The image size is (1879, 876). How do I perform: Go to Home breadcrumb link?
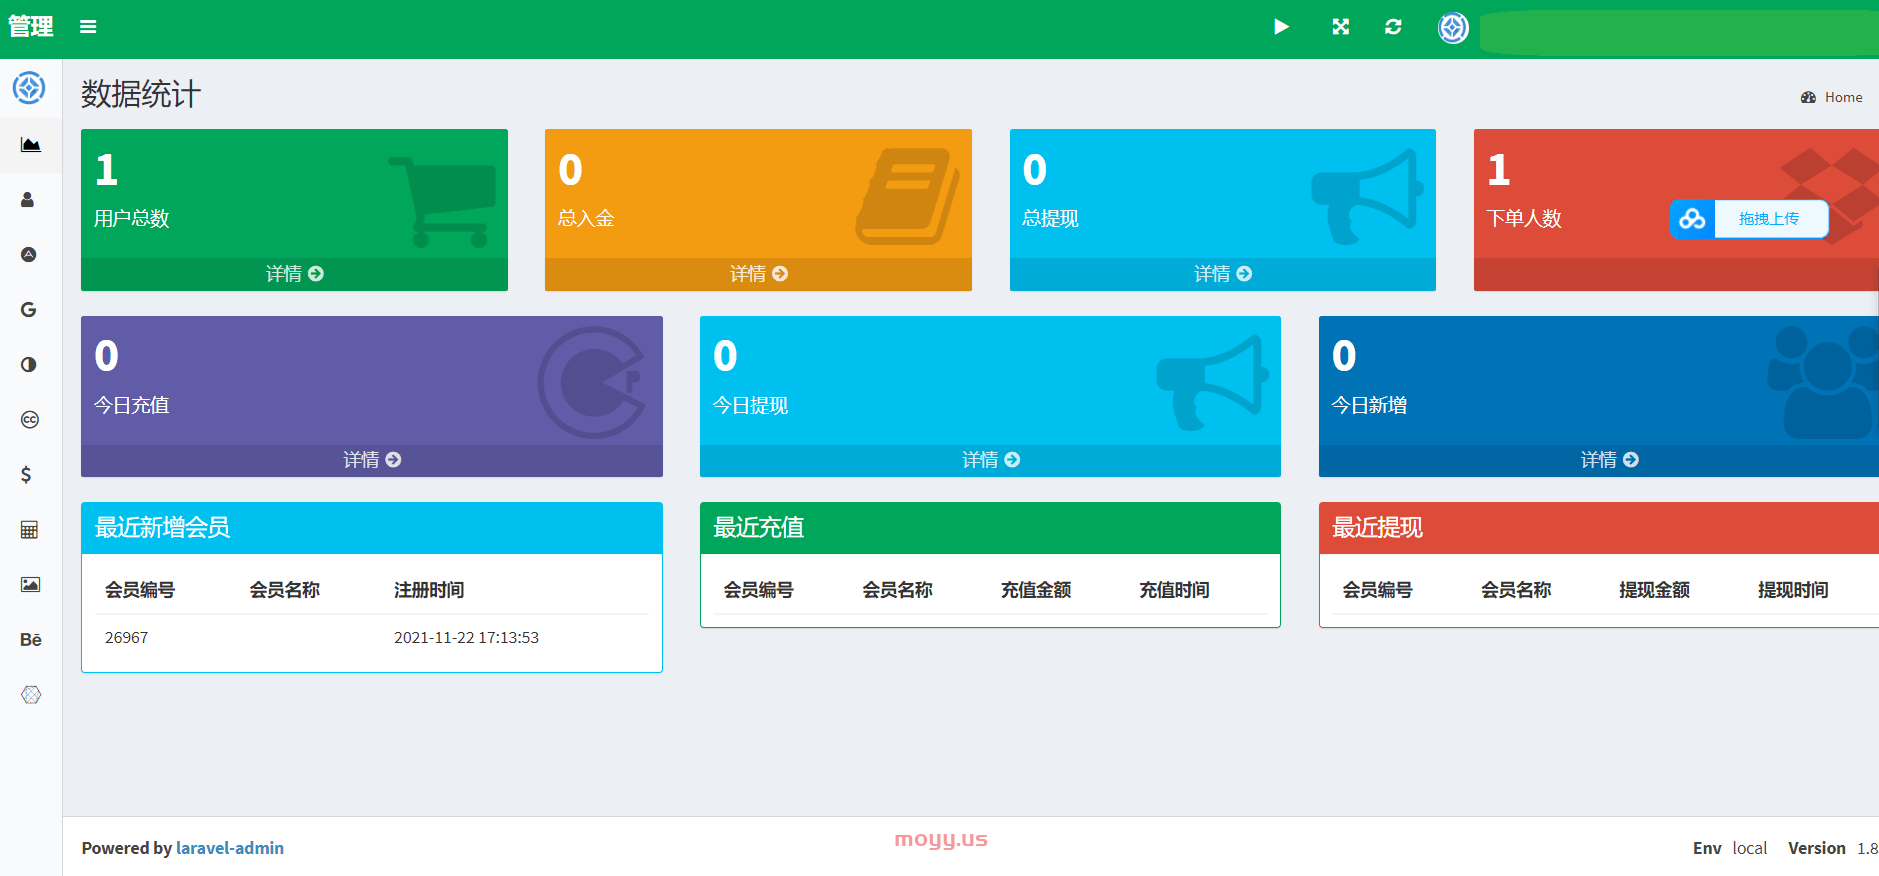[1842, 97]
